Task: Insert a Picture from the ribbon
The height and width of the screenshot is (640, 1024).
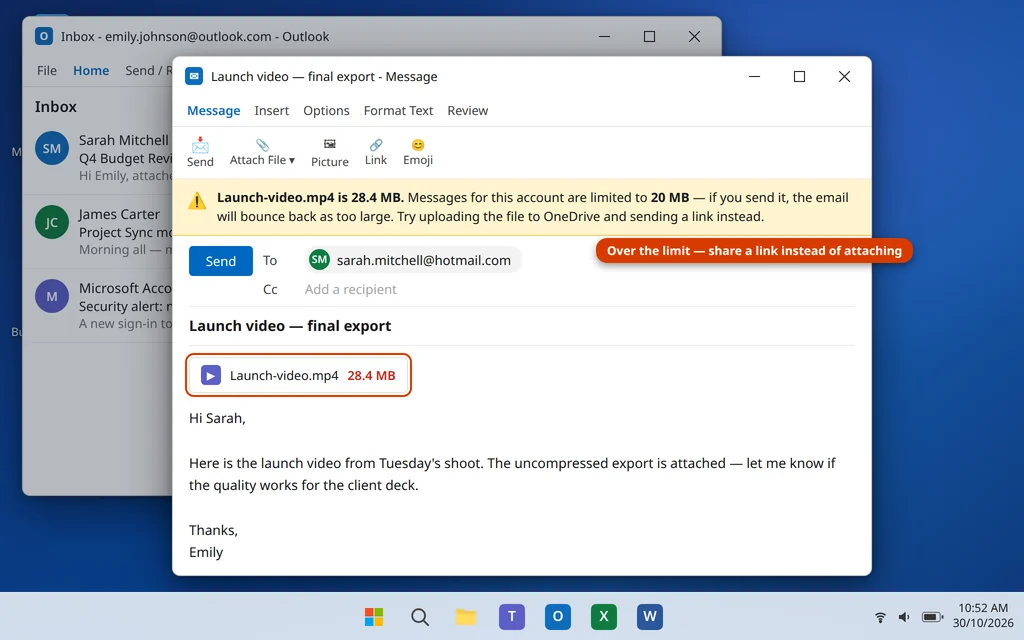Action: pos(329,152)
